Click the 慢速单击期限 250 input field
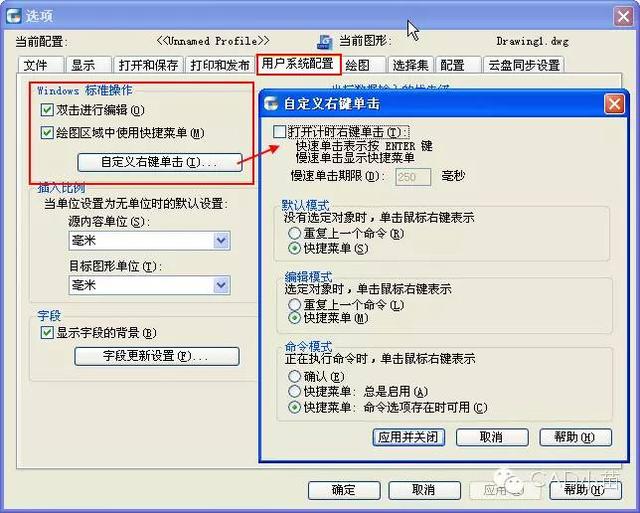This screenshot has width=640, height=513. [413, 177]
